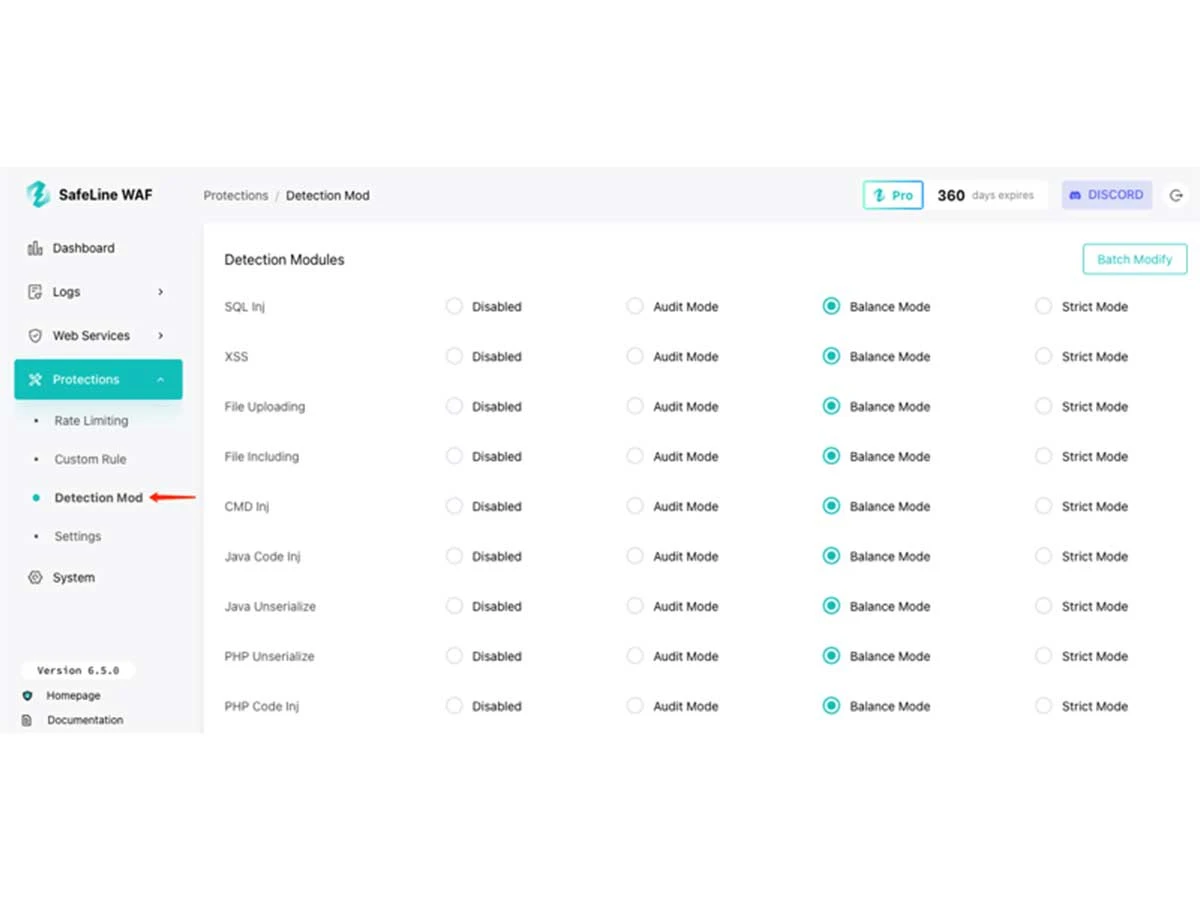Set PHP Code Inj to Strict Mode
The width and height of the screenshot is (1200, 900).
pyautogui.click(x=1043, y=706)
